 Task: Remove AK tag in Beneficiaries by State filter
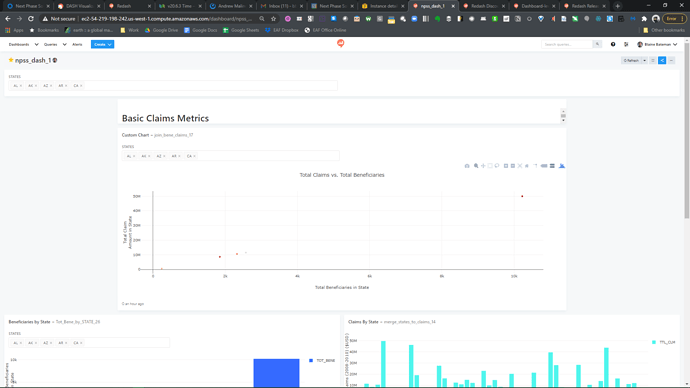tap(36, 343)
